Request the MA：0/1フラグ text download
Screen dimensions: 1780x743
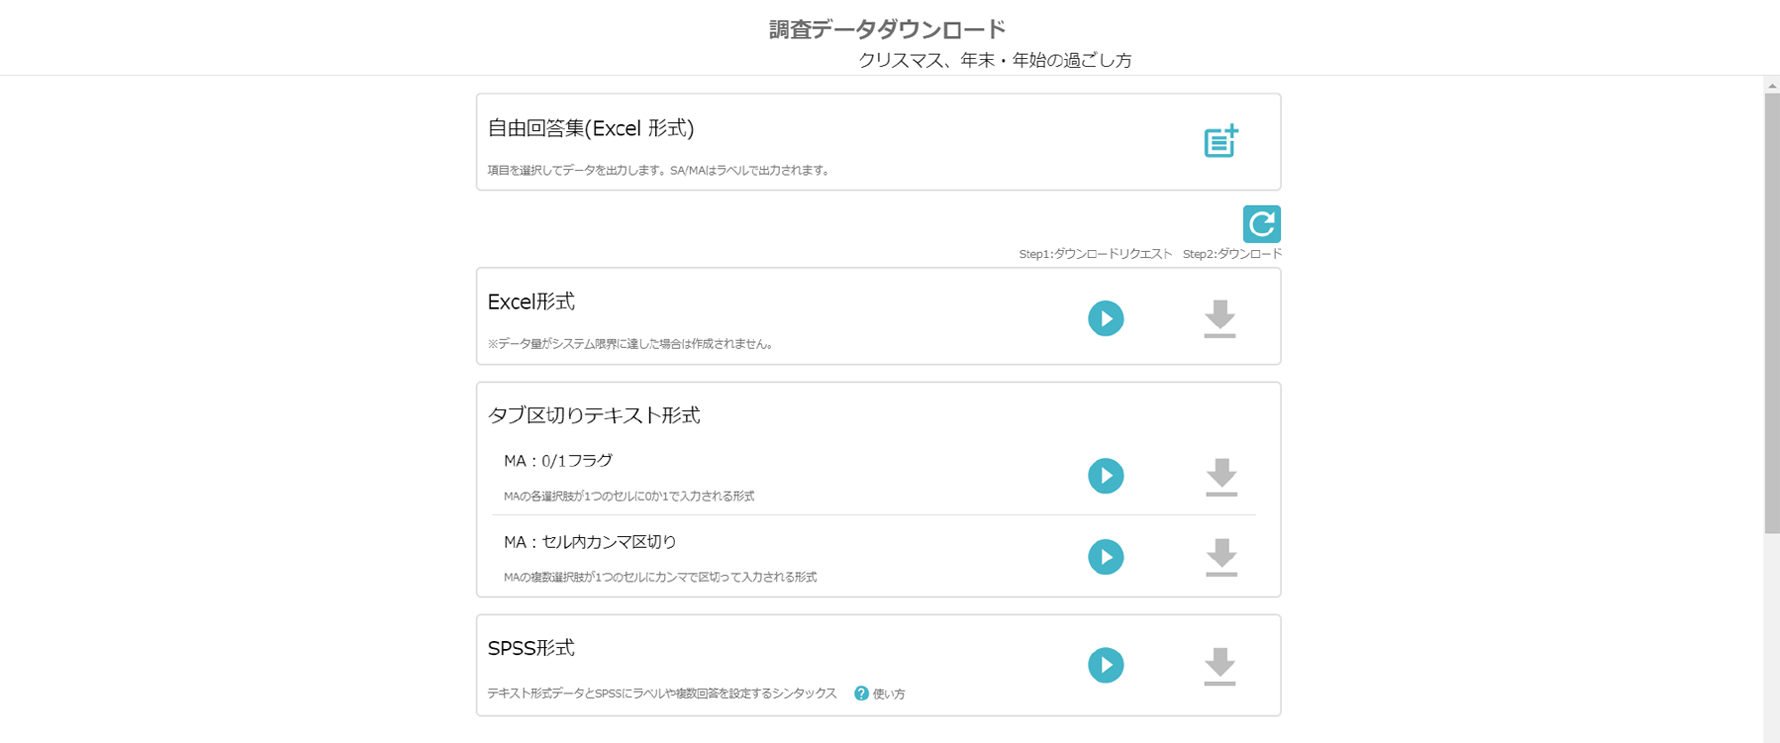(x=1105, y=476)
